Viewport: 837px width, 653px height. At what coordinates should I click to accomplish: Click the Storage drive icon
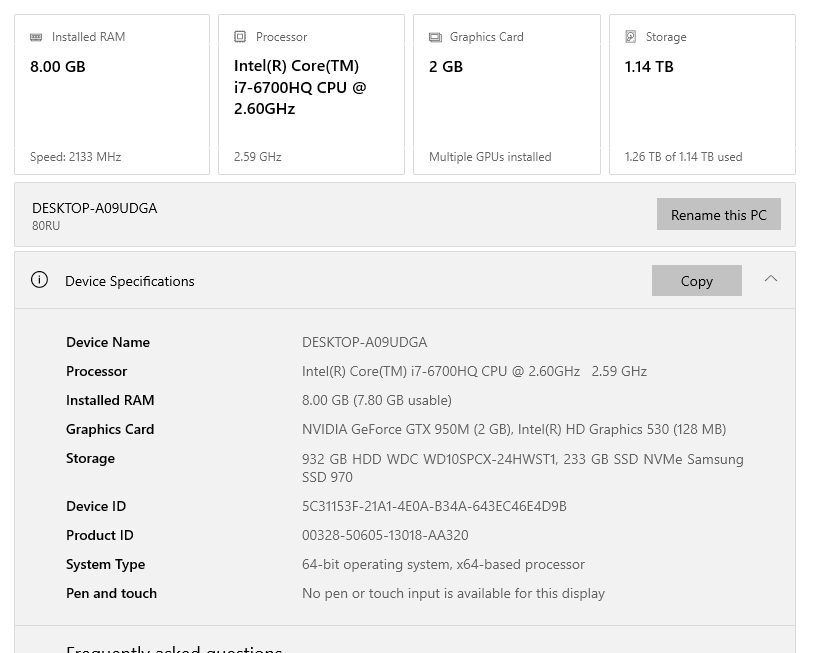click(x=630, y=36)
